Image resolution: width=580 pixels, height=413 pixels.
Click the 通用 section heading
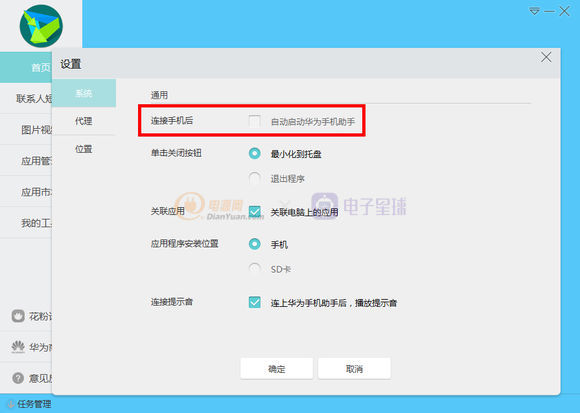[x=159, y=95]
